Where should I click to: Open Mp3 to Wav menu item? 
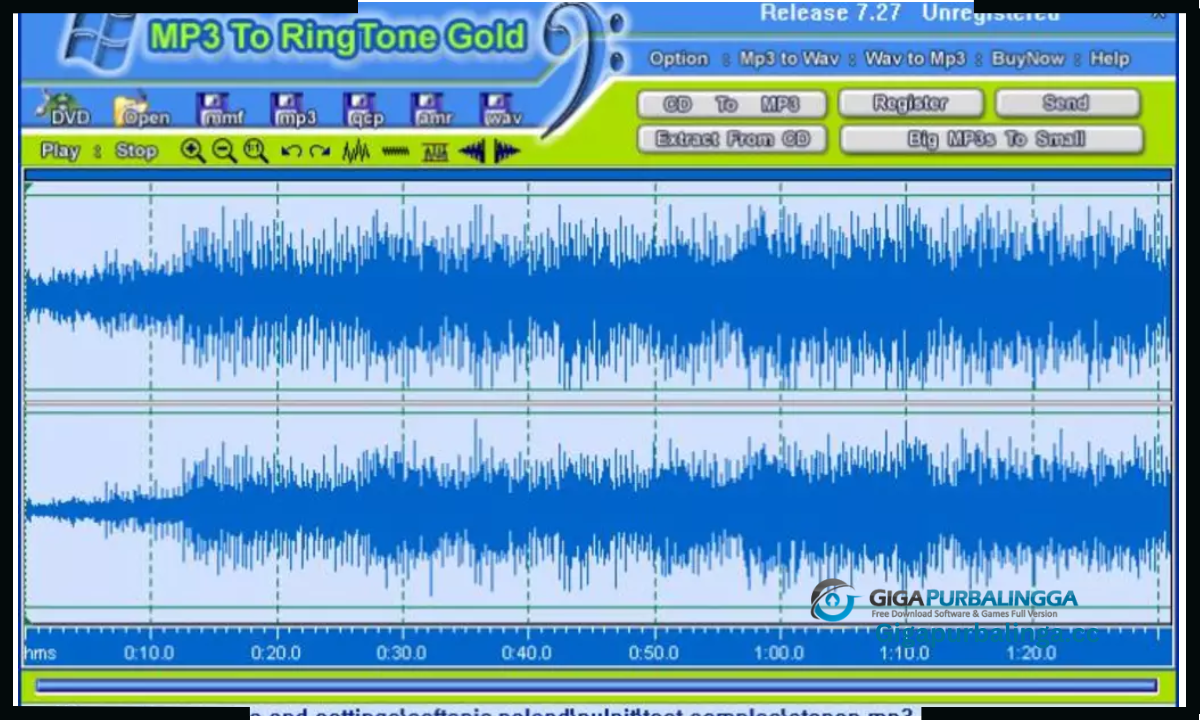tap(789, 59)
